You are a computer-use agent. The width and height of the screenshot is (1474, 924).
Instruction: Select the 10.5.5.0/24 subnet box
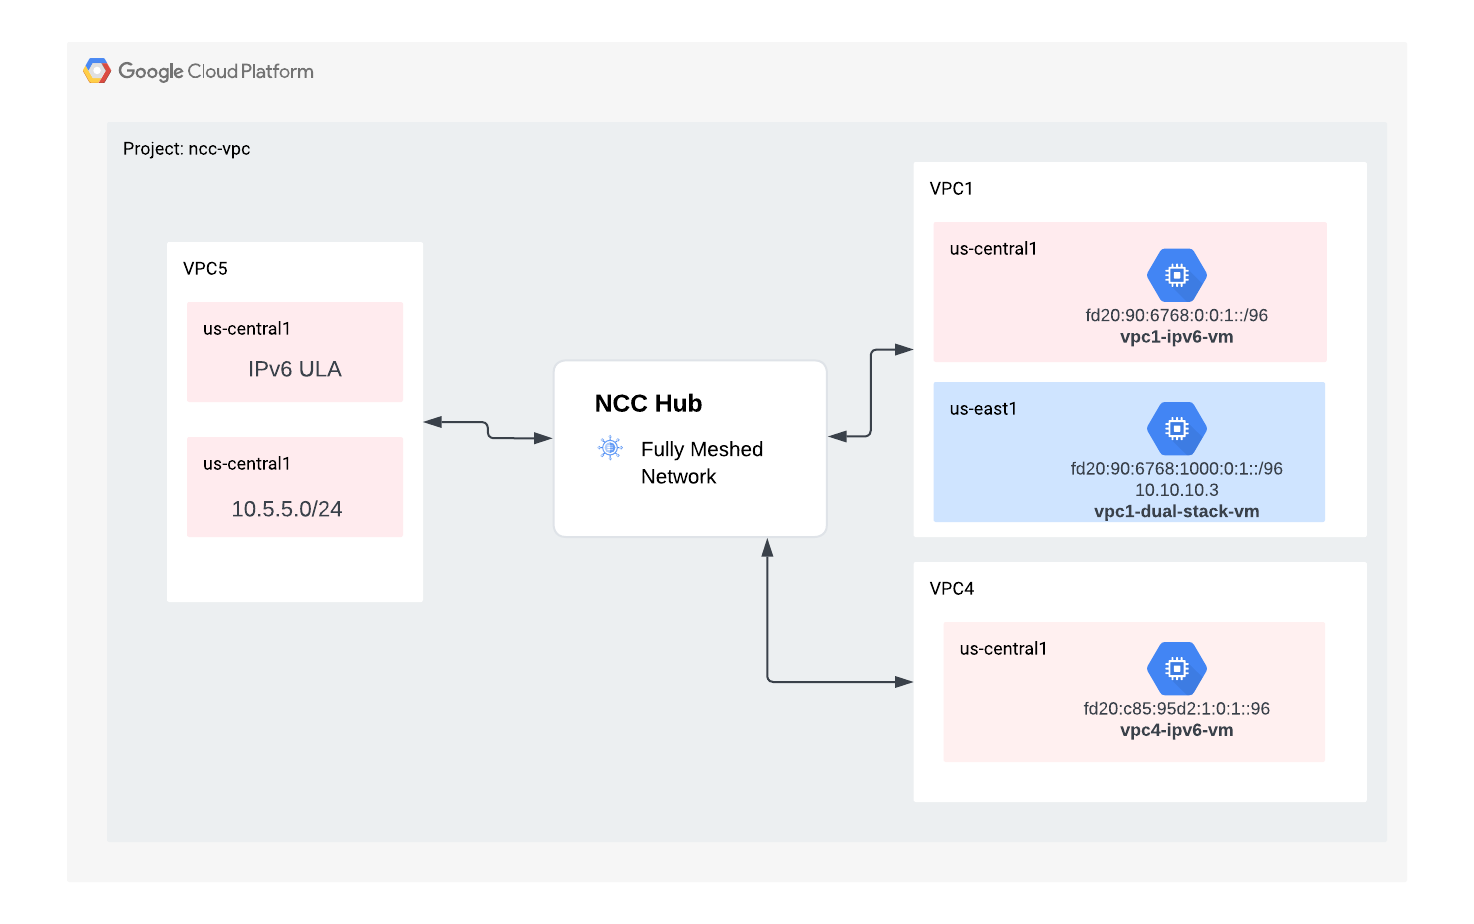tap(295, 487)
